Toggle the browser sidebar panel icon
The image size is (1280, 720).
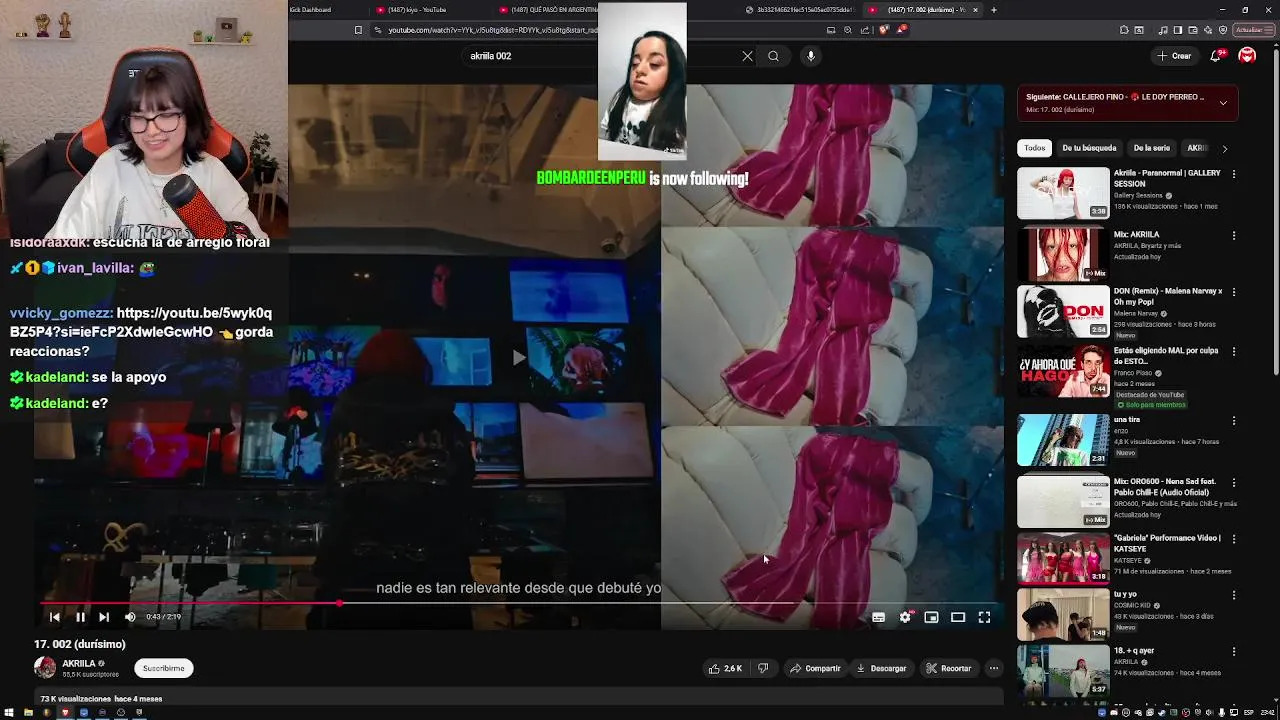(1178, 30)
